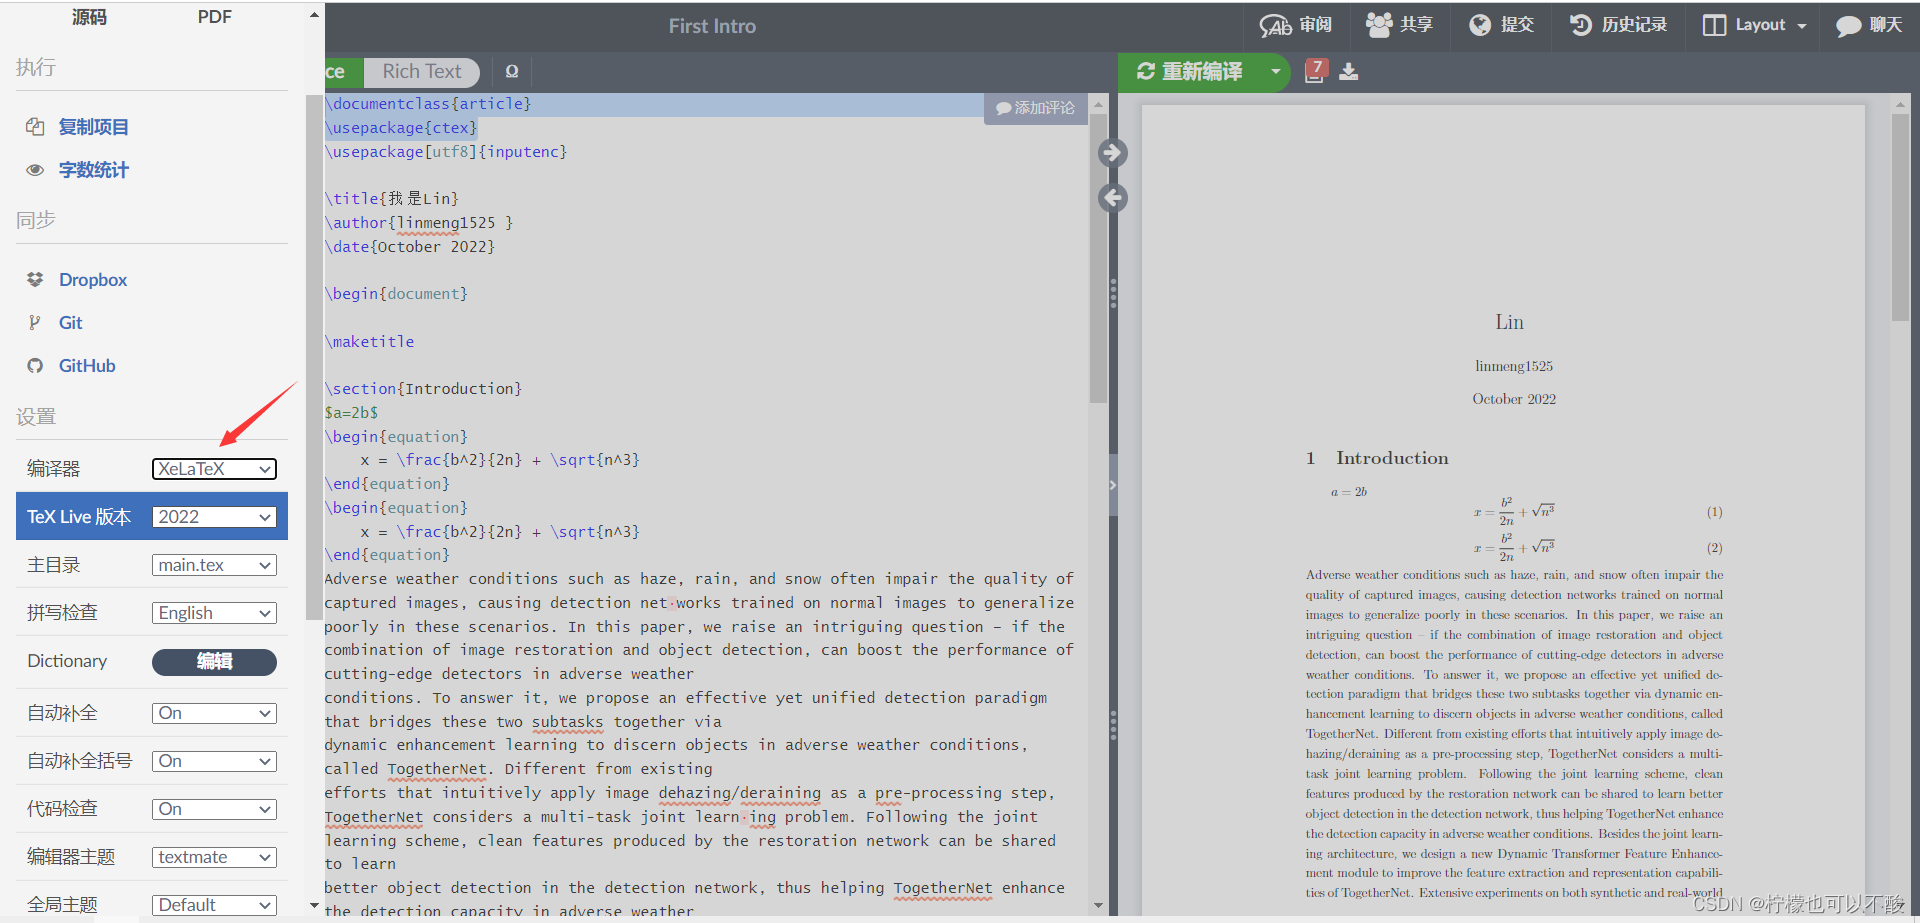The height and width of the screenshot is (923, 1920).
Task: Click the recompile refresh icon
Action: [1146, 72]
